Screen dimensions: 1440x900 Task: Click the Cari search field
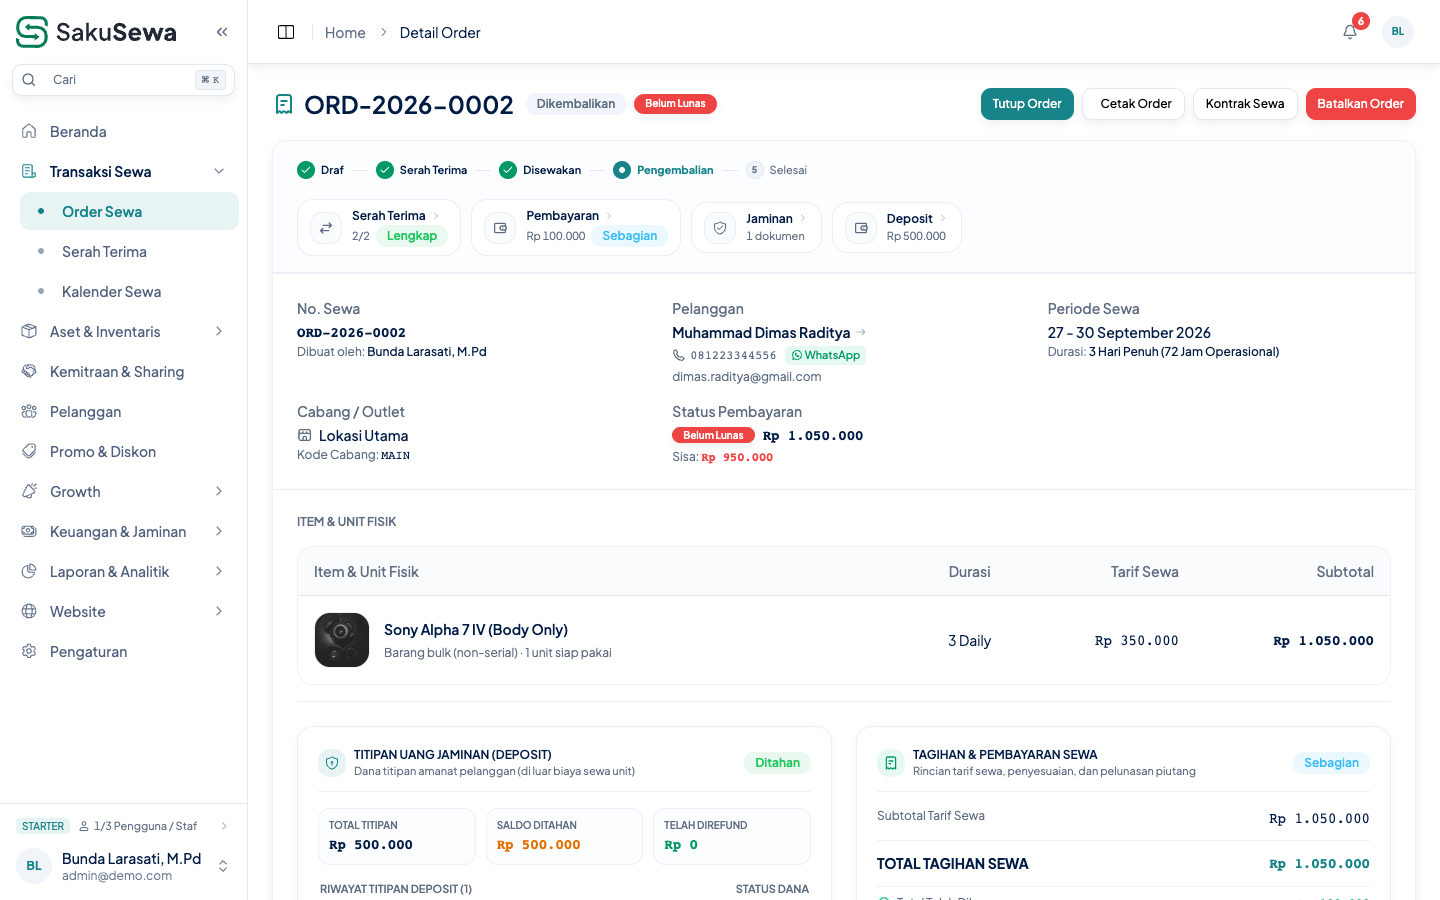tap(124, 80)
